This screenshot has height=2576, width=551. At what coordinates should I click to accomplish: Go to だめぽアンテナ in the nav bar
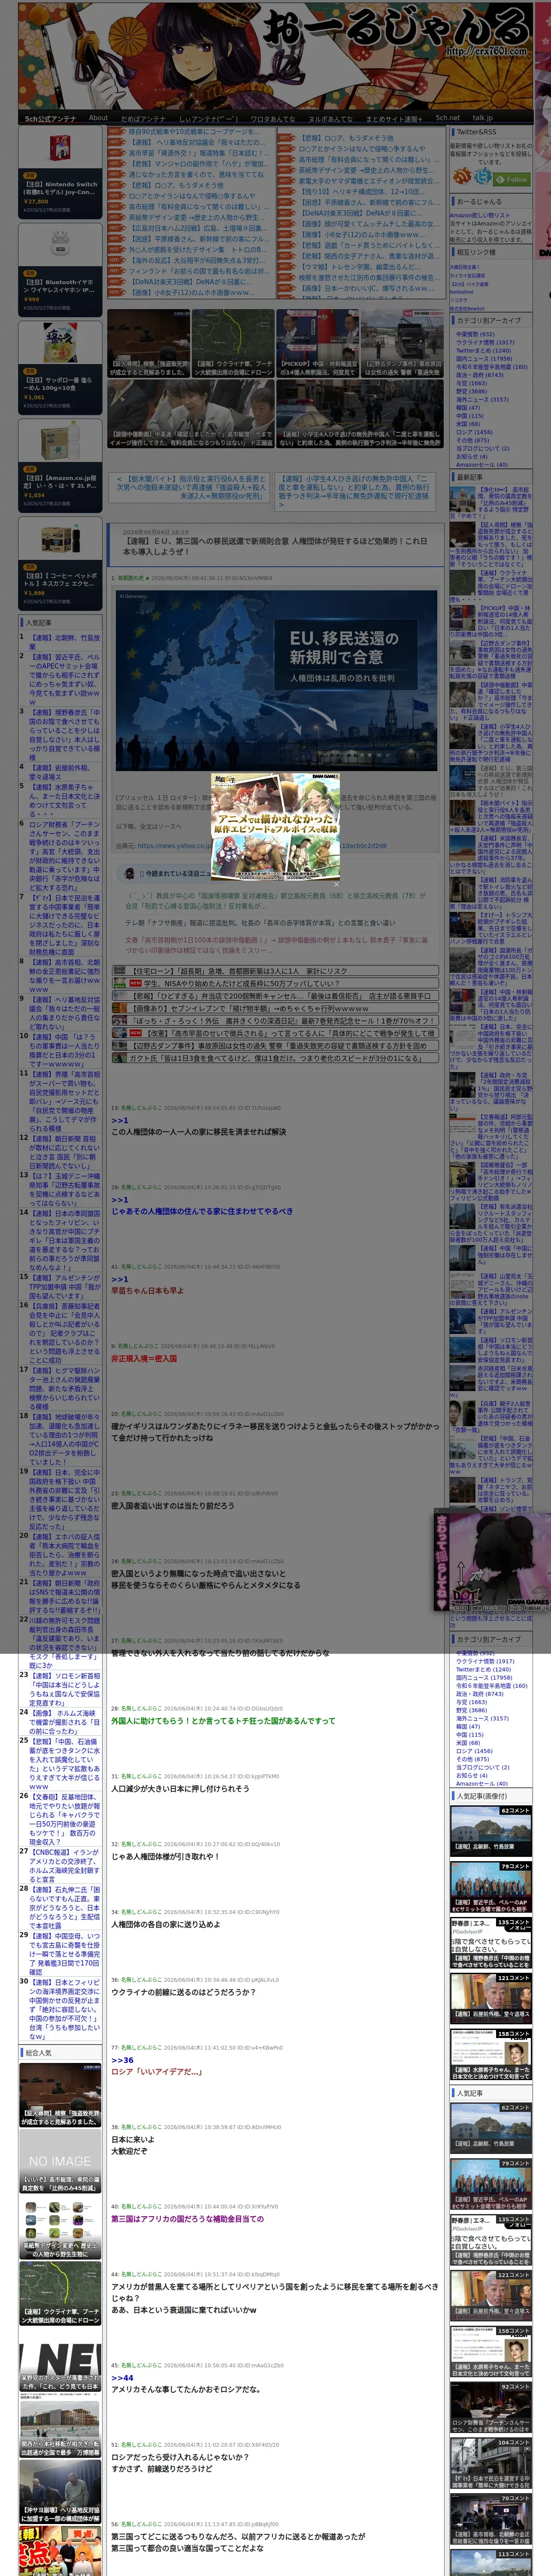click(143, 118)
